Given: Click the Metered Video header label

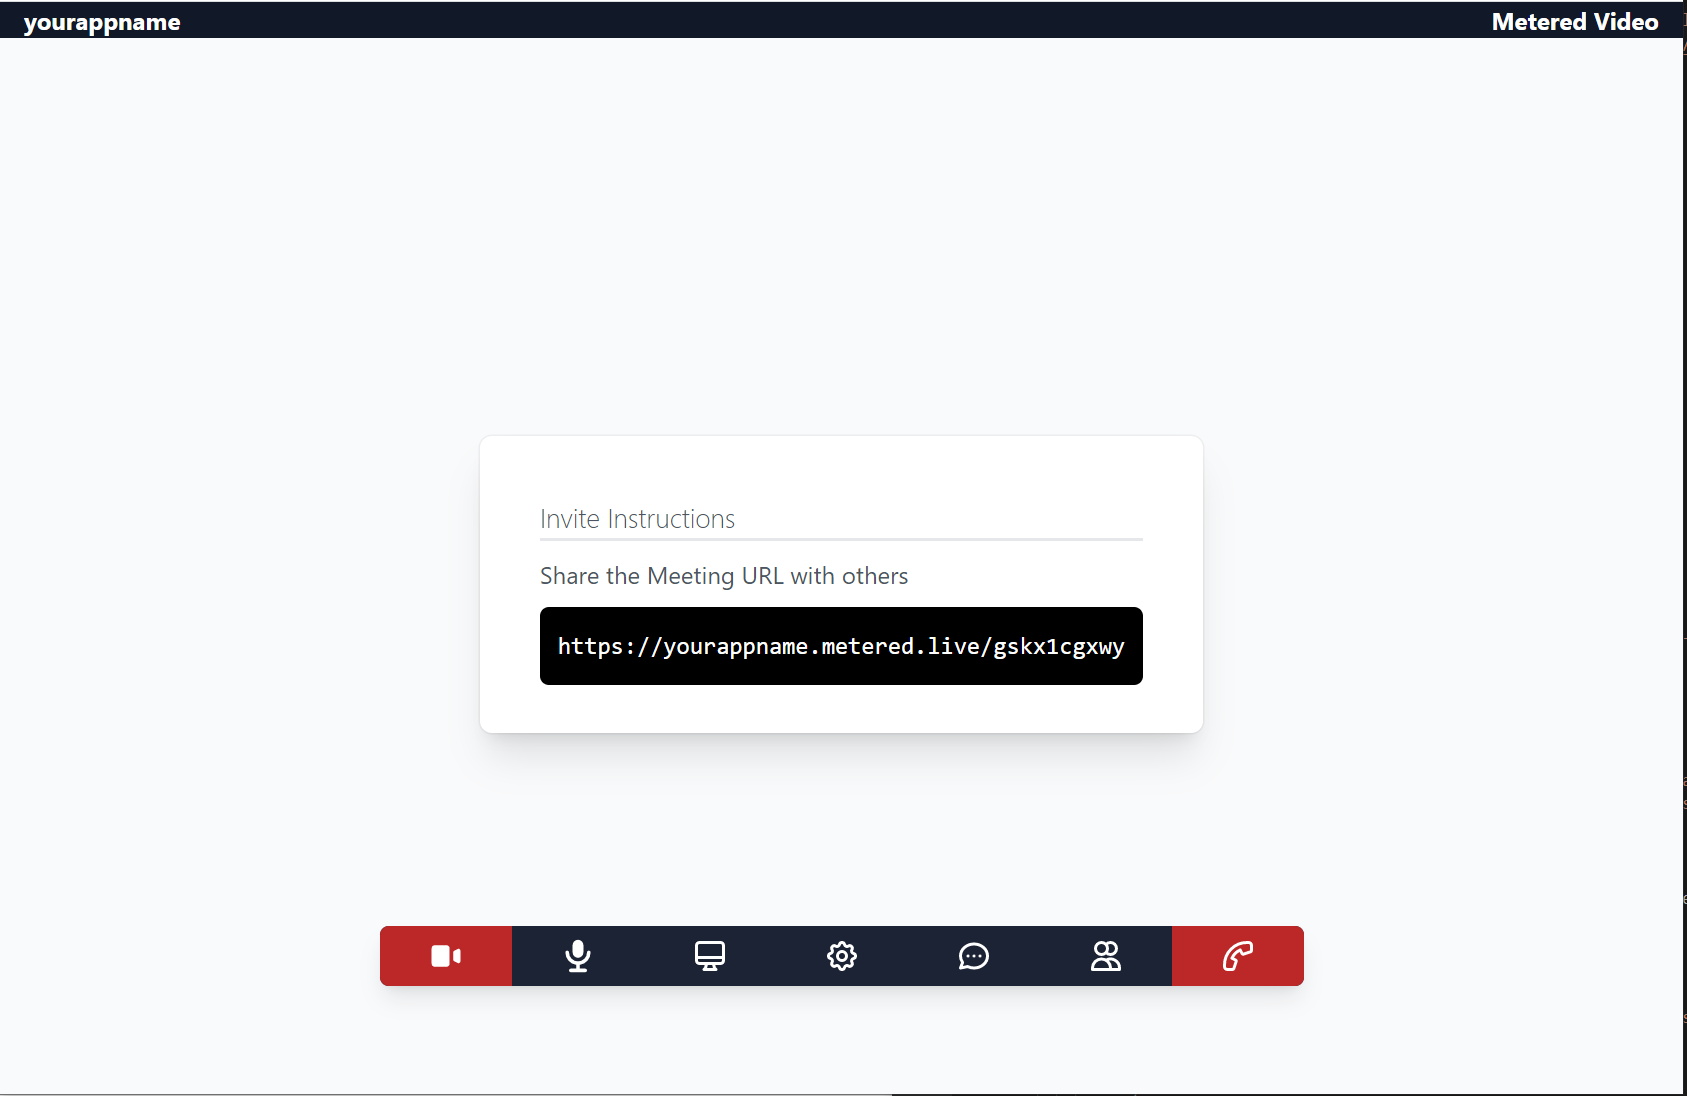Looking at the screenshot, I should coord(1574,22).
